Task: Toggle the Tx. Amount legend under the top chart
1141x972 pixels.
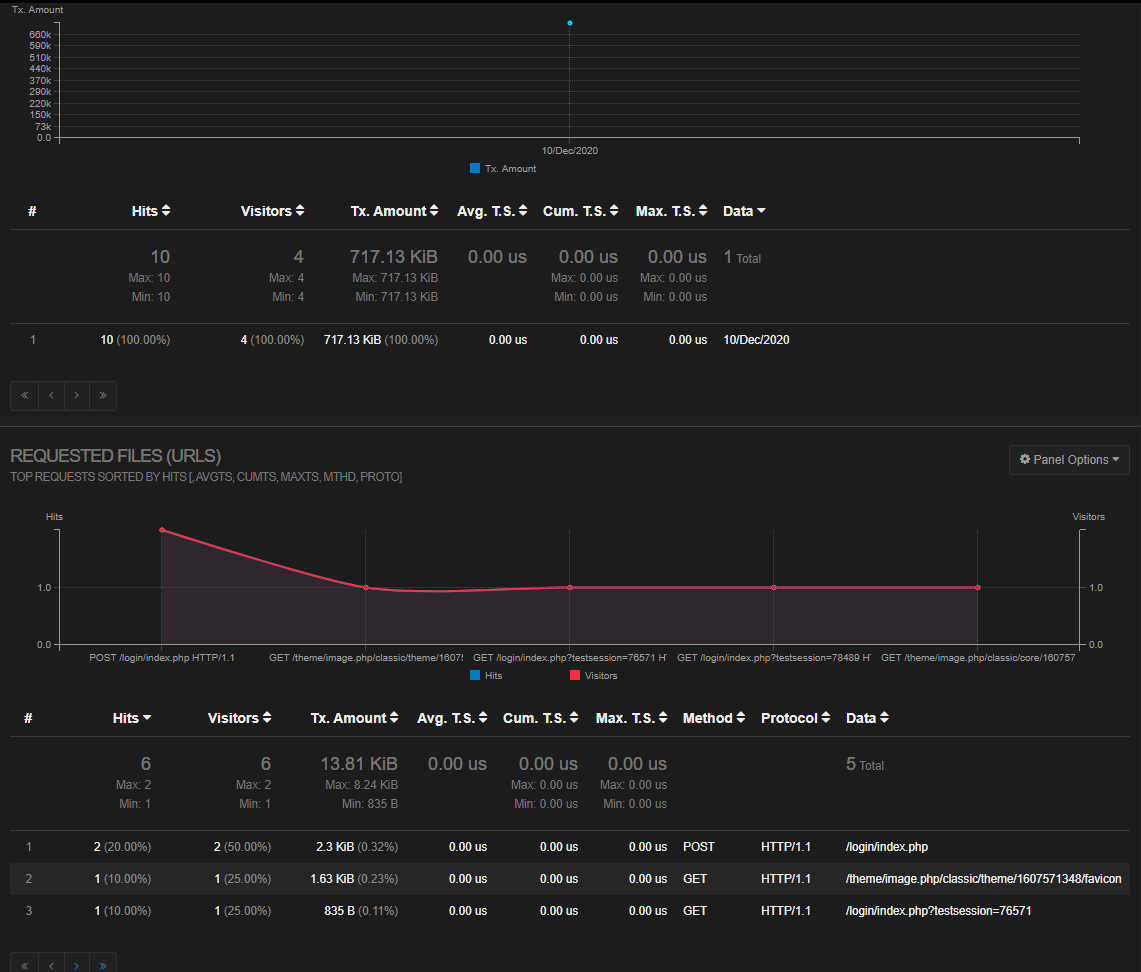Action: (x=503, y=169)
